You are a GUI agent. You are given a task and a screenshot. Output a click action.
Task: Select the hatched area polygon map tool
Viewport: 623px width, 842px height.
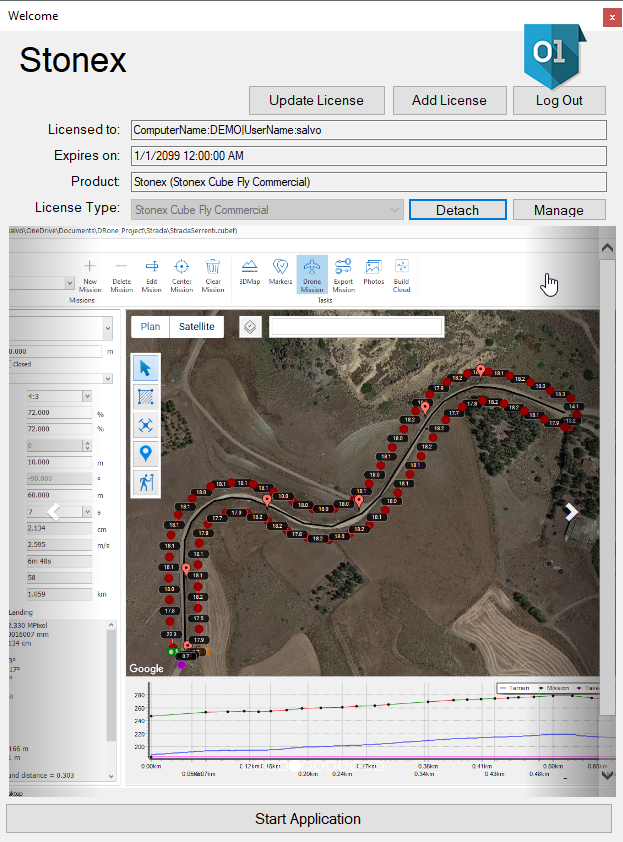click(146, 397)
